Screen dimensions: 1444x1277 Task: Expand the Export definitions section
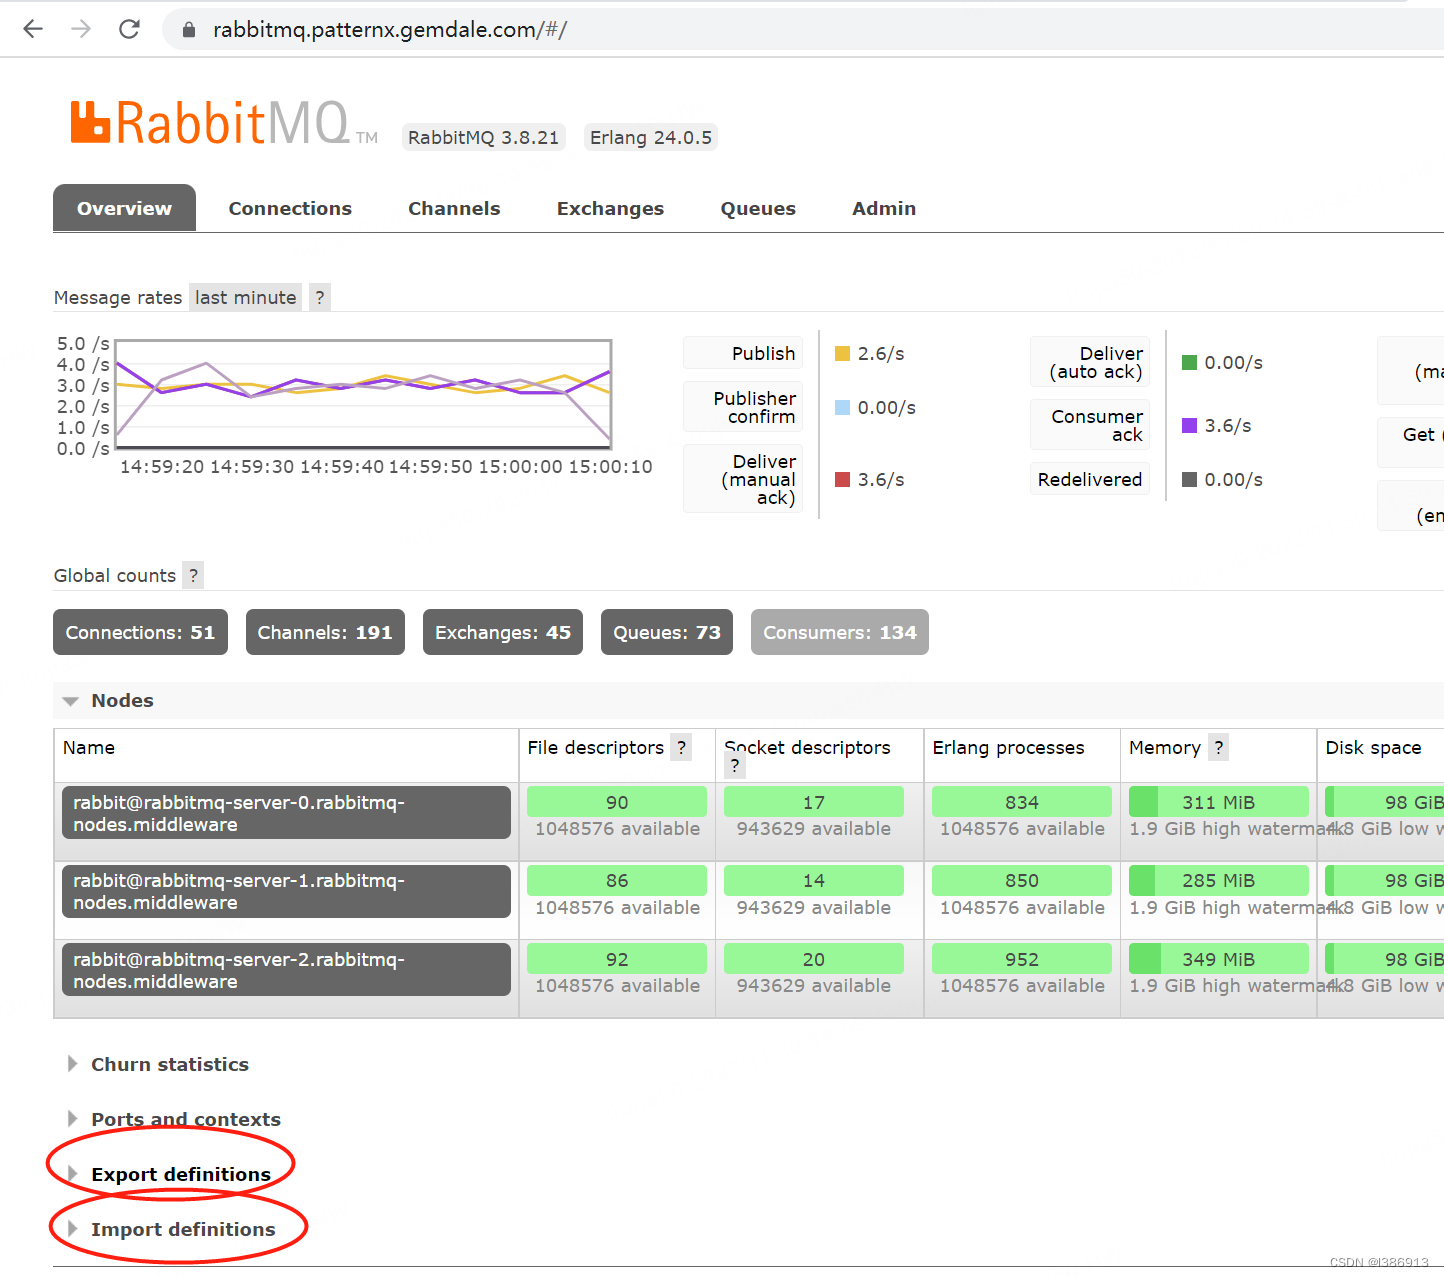[x=180, y=1174]
